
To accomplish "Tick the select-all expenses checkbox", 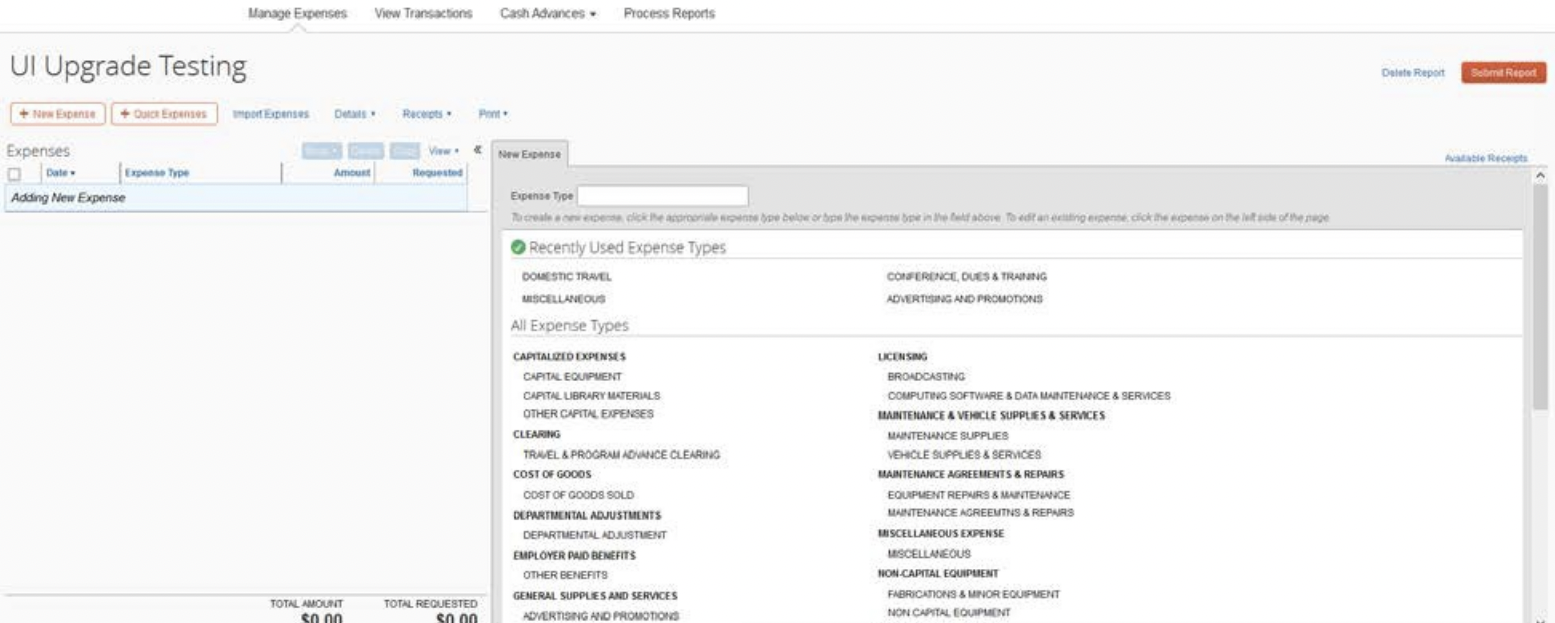I will [14, 174].
